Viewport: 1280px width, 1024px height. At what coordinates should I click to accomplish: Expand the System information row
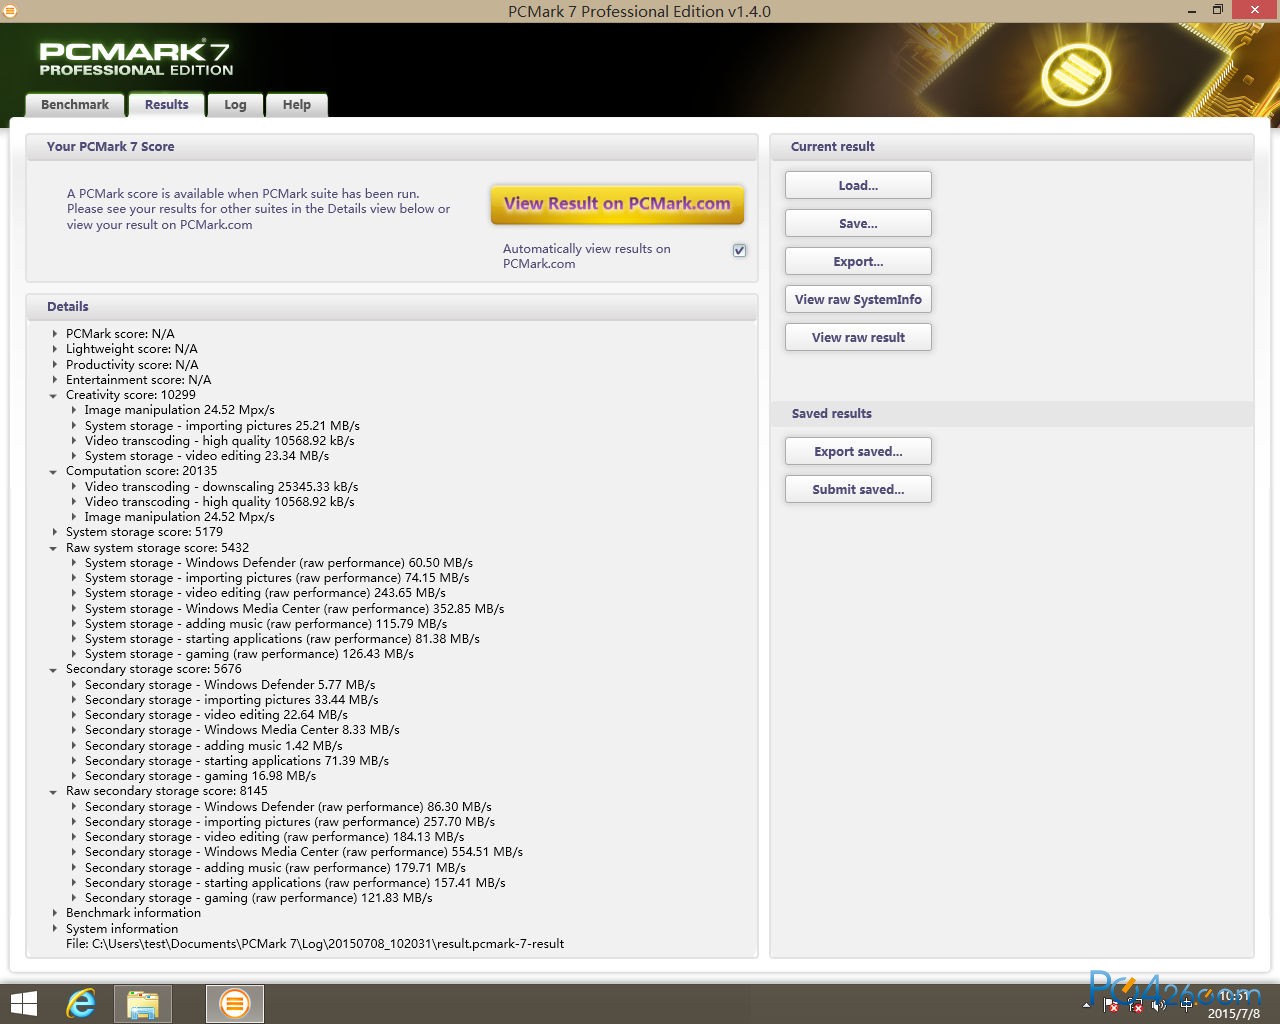coord(54,929)
